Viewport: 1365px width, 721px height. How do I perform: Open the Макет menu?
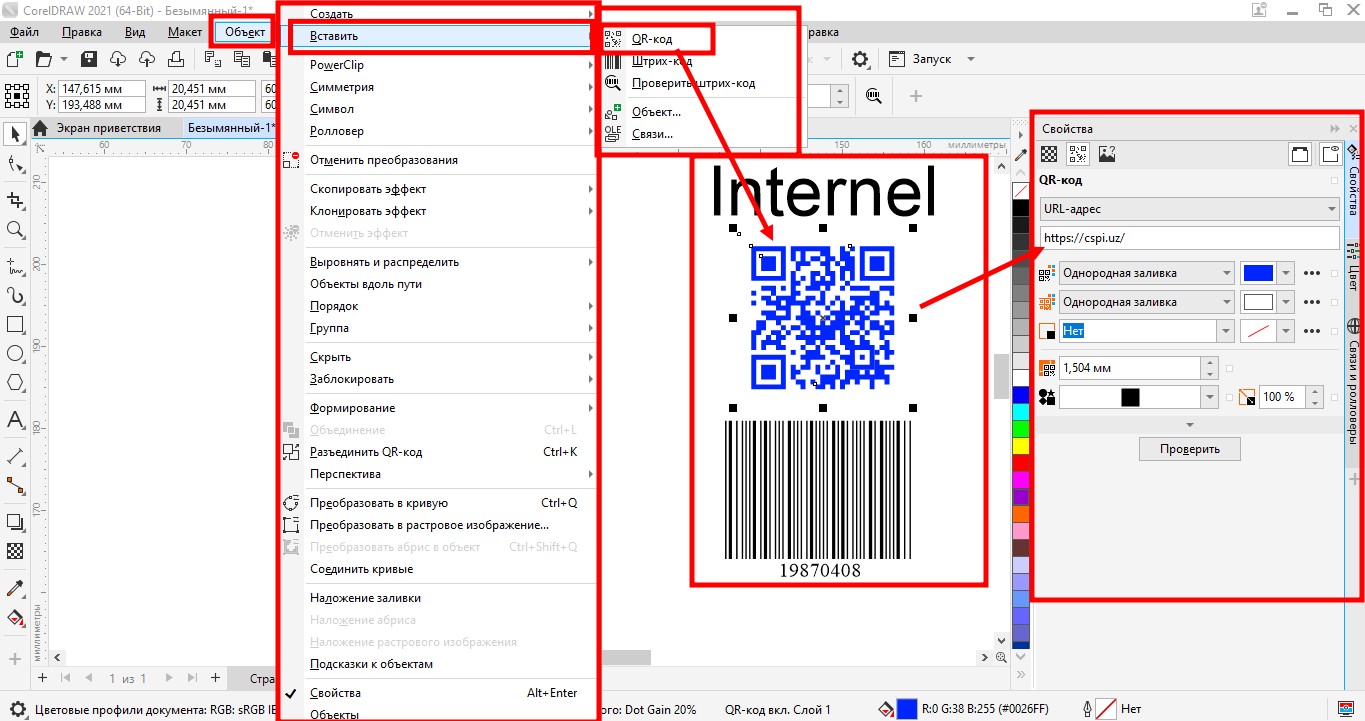[x=185, y=32]
